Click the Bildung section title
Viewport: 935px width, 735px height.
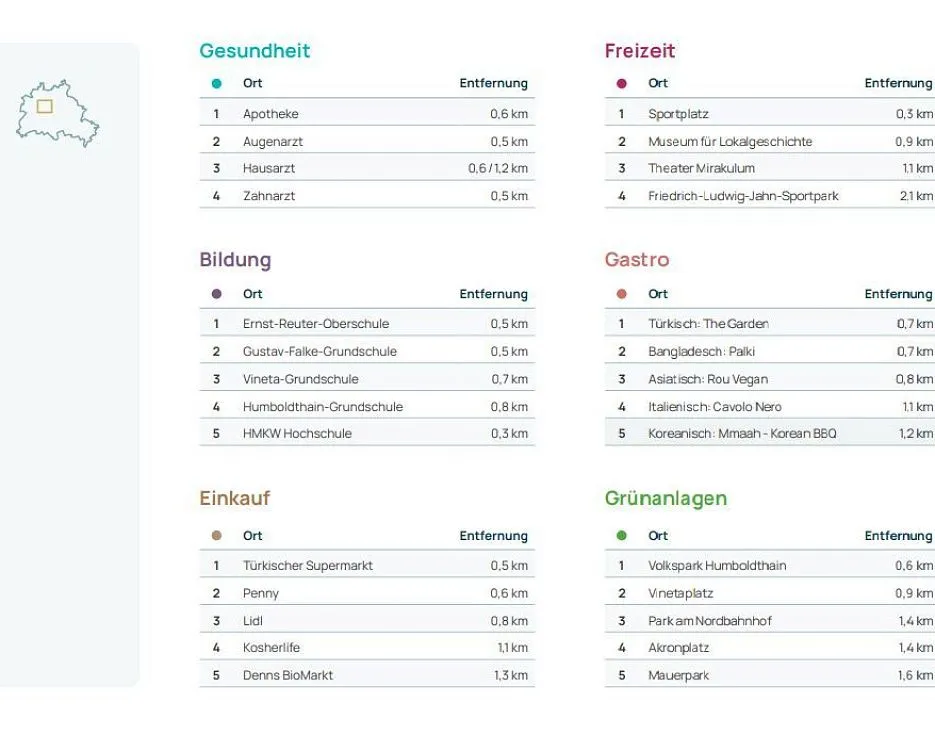tap(235, 260)
